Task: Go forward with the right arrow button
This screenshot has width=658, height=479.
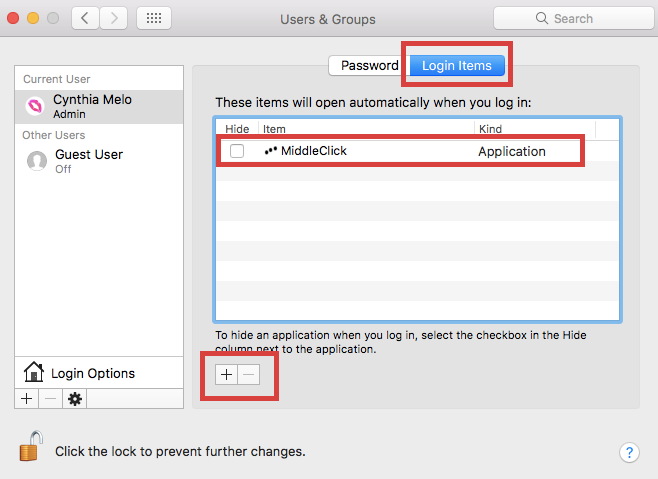Action: (x=113, y=18)
